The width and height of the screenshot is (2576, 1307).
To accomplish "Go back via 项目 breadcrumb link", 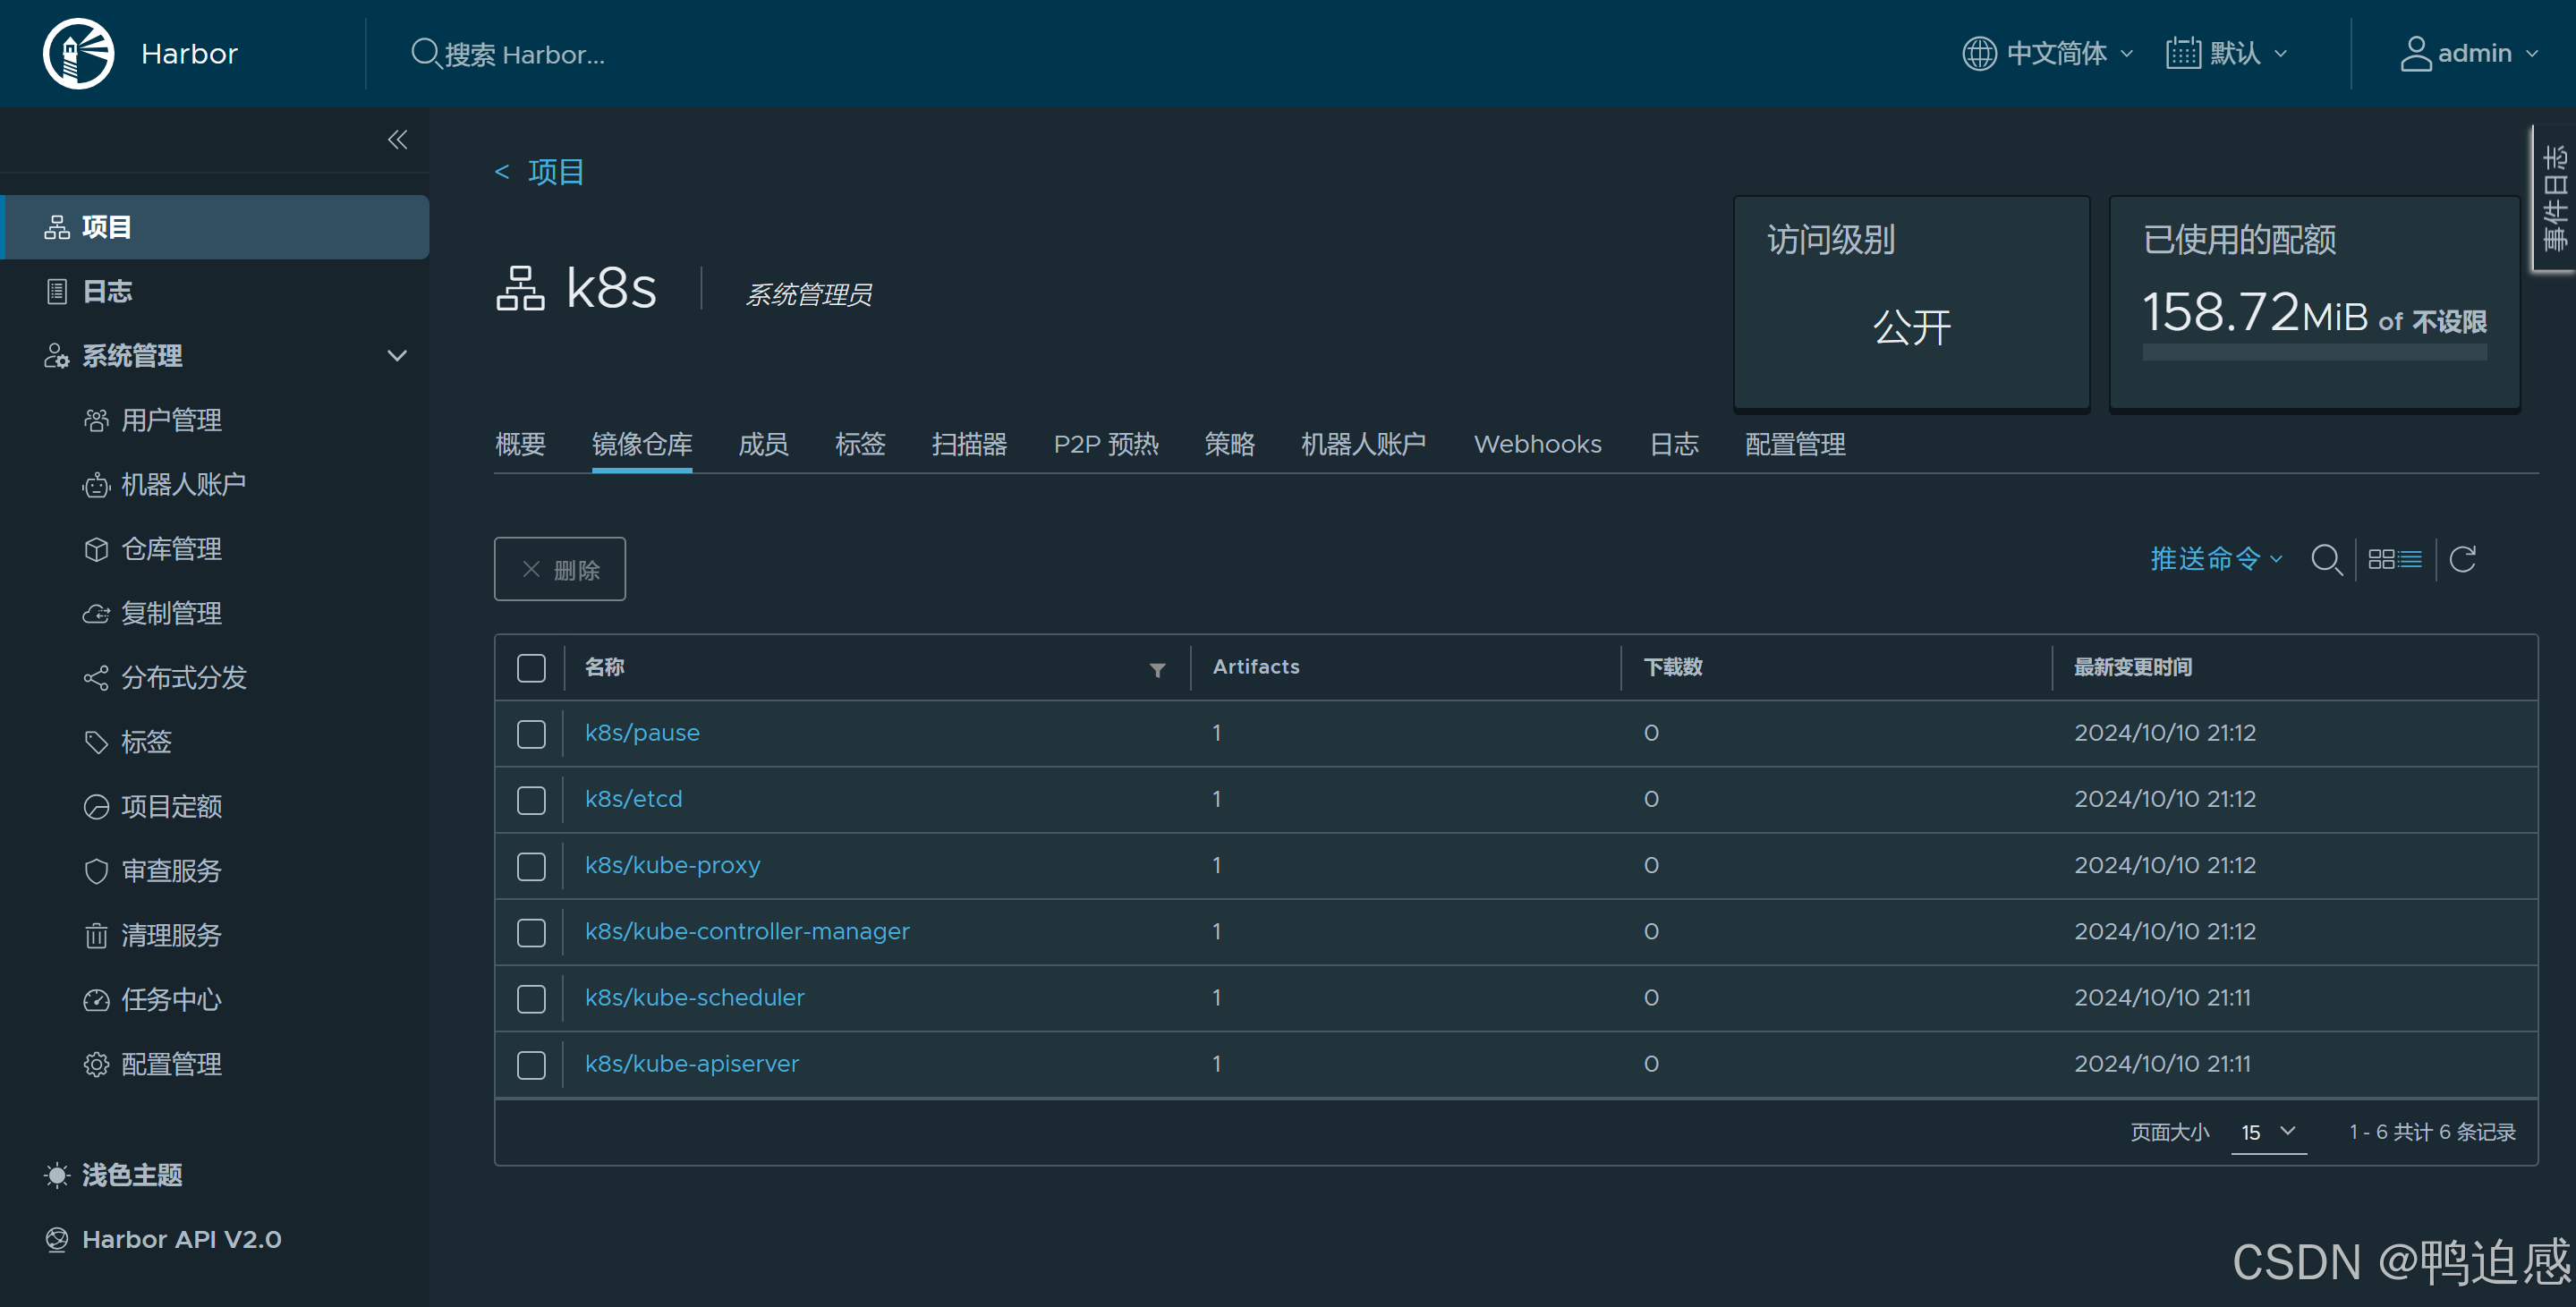I will coord(555,172).
